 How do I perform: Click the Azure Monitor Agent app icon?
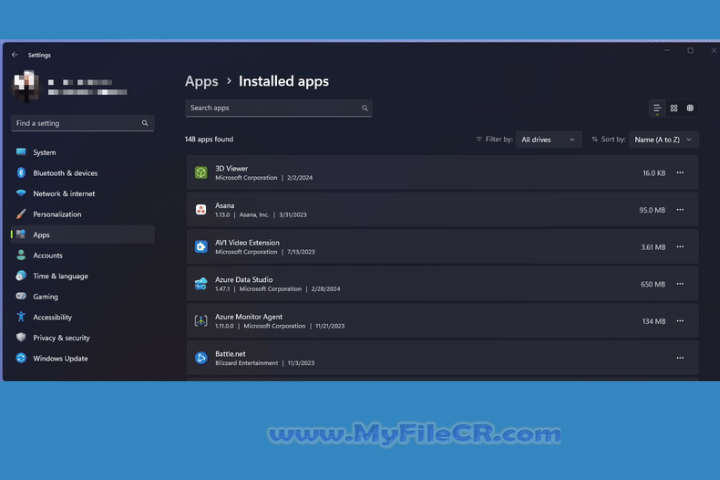[x=201, y=321]
